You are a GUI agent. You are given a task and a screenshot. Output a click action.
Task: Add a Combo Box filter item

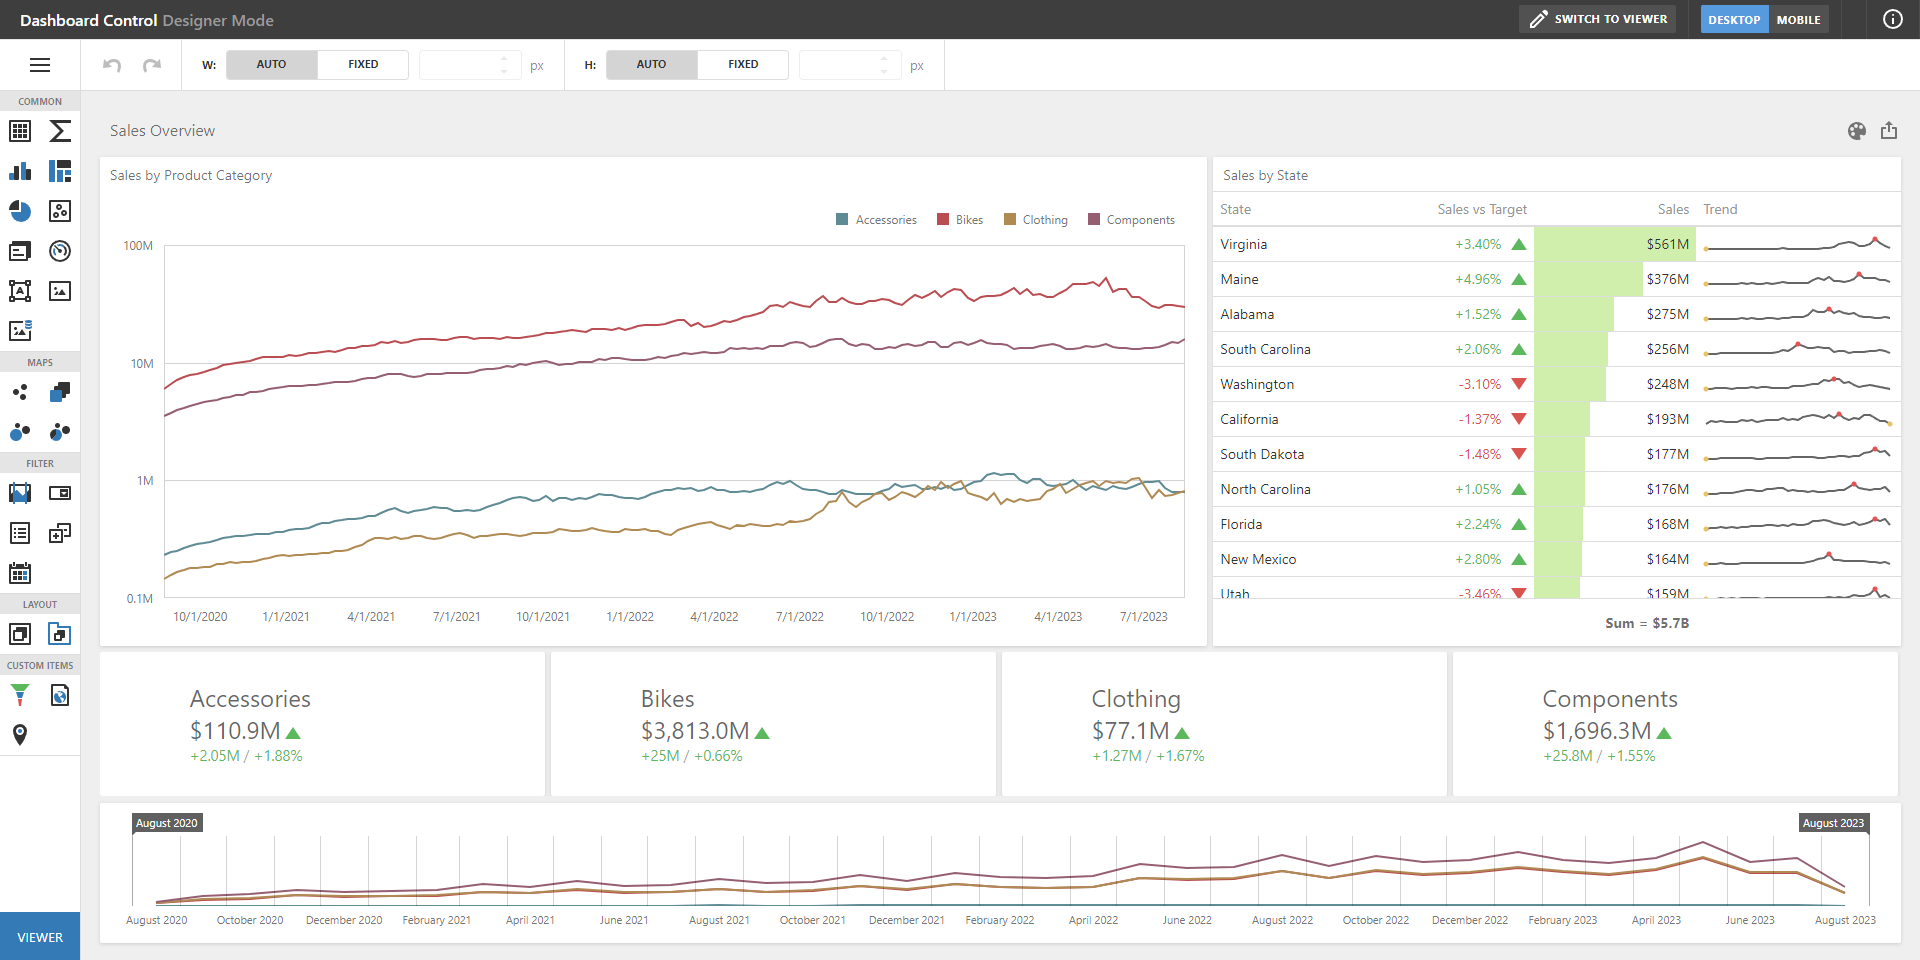click(x=60, y=493)
